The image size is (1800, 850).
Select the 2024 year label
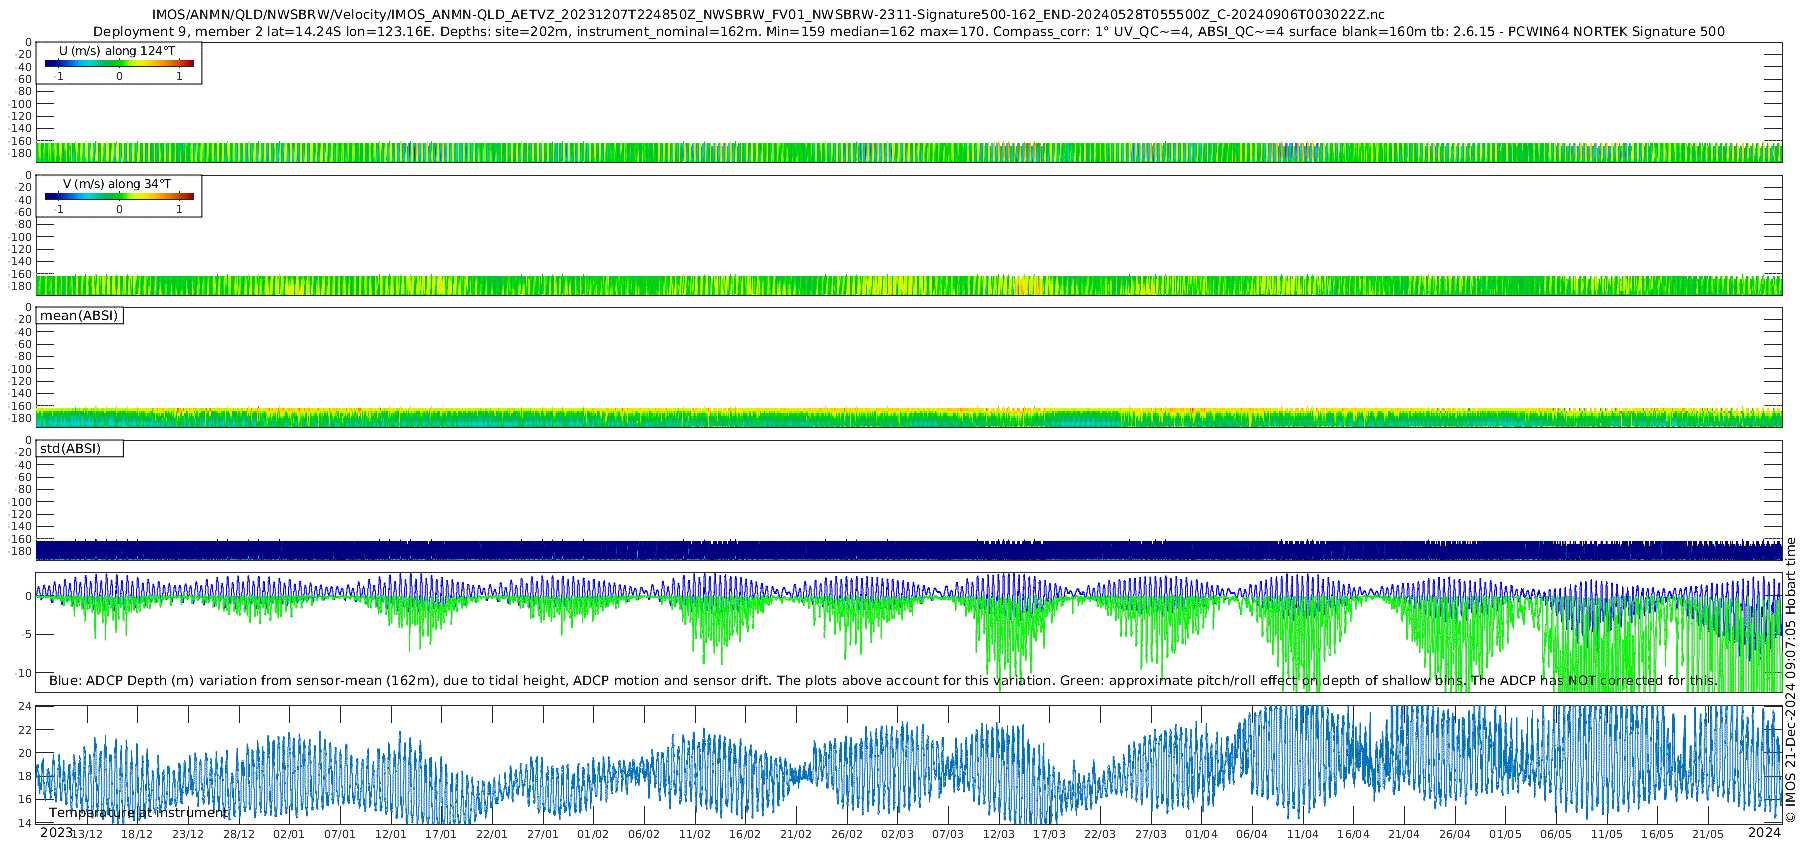point(1764,833)
